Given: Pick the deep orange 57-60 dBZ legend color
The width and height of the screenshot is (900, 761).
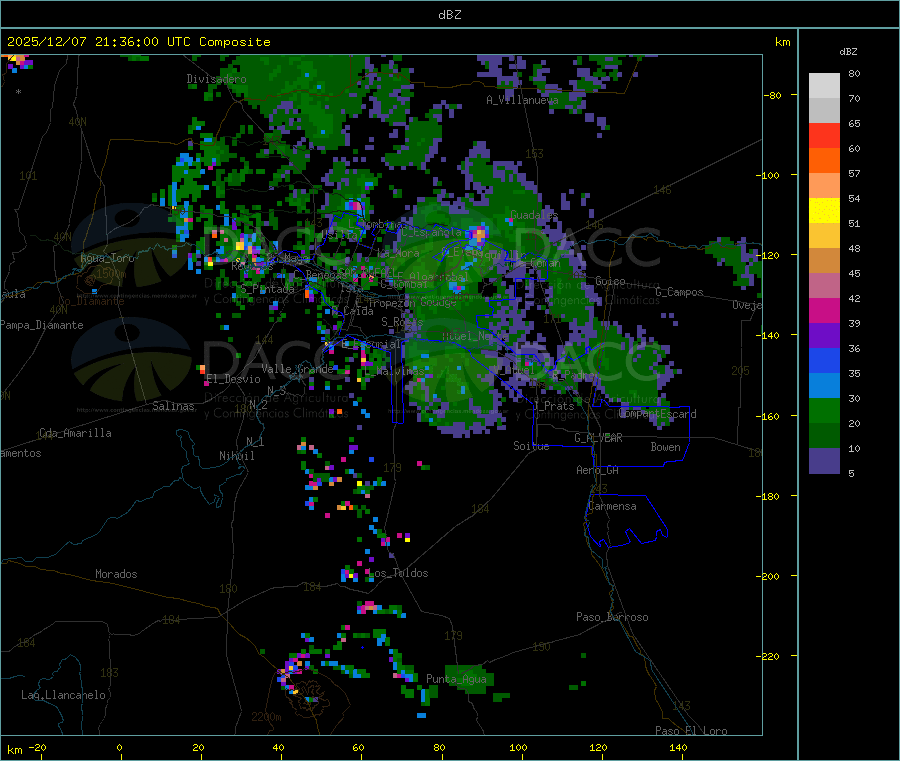Looking at the screenshot, I should tap(824, 161).
